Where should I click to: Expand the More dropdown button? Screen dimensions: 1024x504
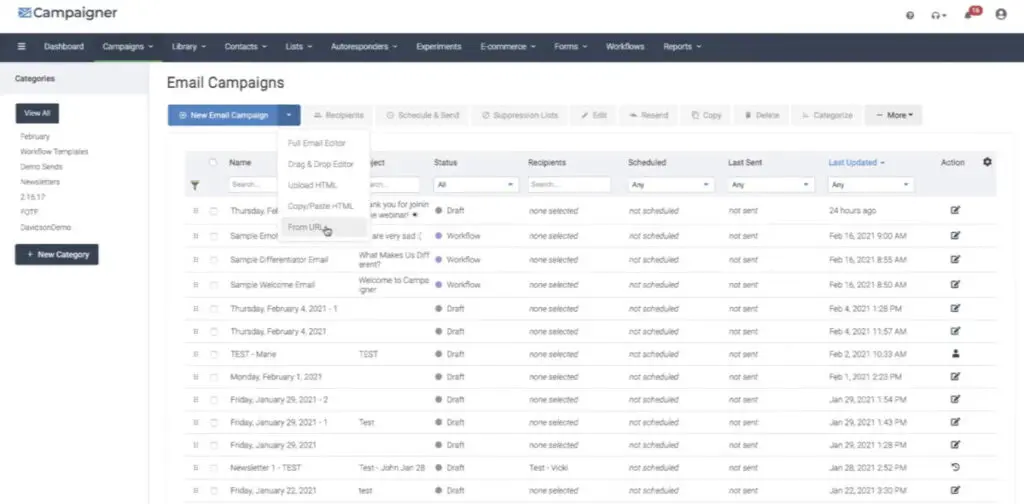tap(893, 115)
